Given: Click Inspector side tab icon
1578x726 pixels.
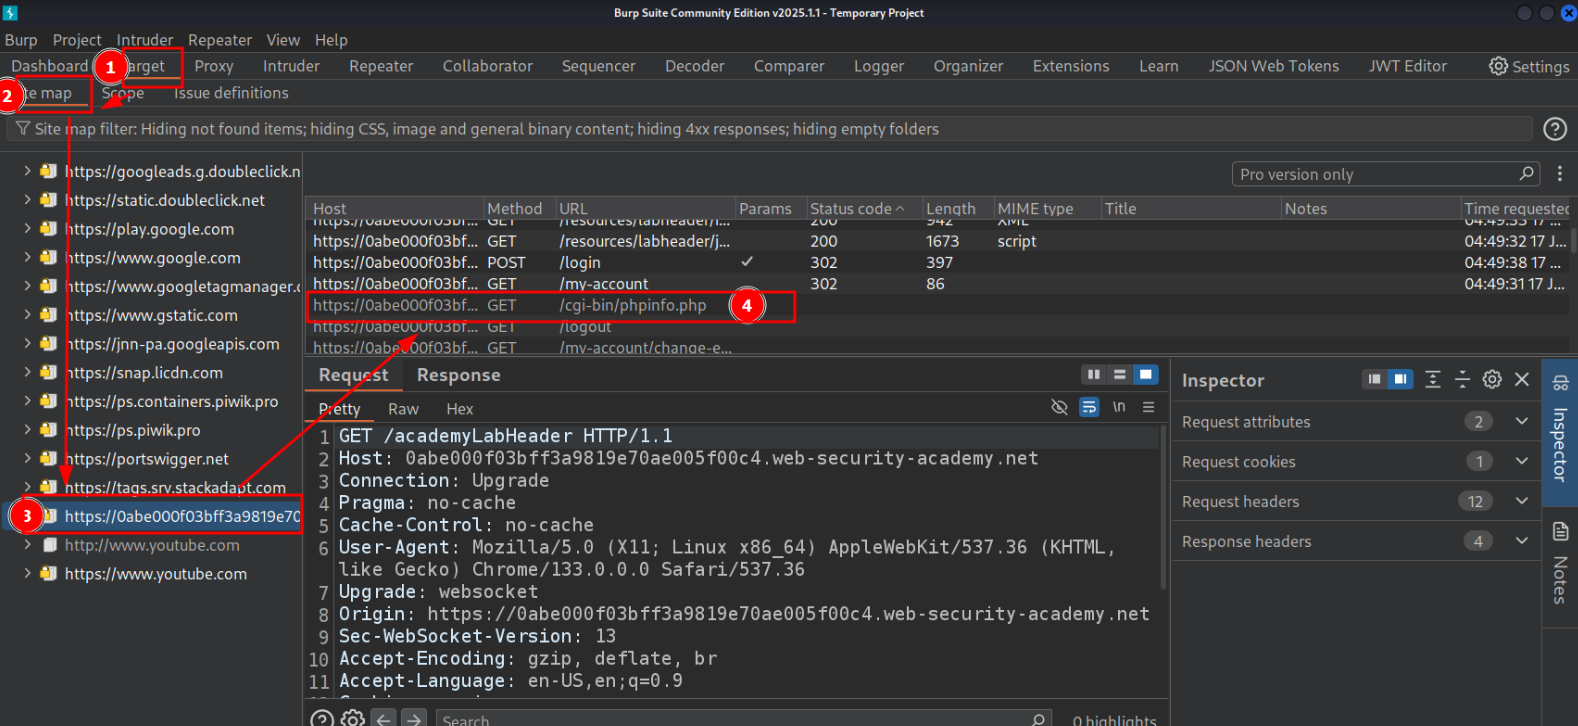Looking at the screenshot, I should point(1560,383).
